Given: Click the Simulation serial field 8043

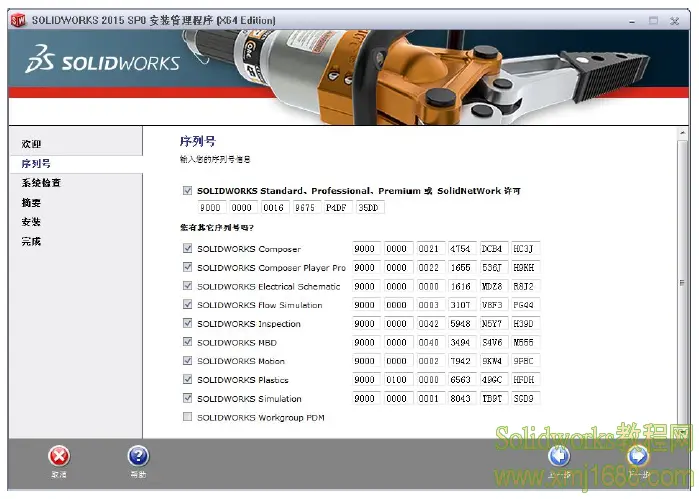Looking at the screenshot, I should pyautogui.click(x=461, y=398).
